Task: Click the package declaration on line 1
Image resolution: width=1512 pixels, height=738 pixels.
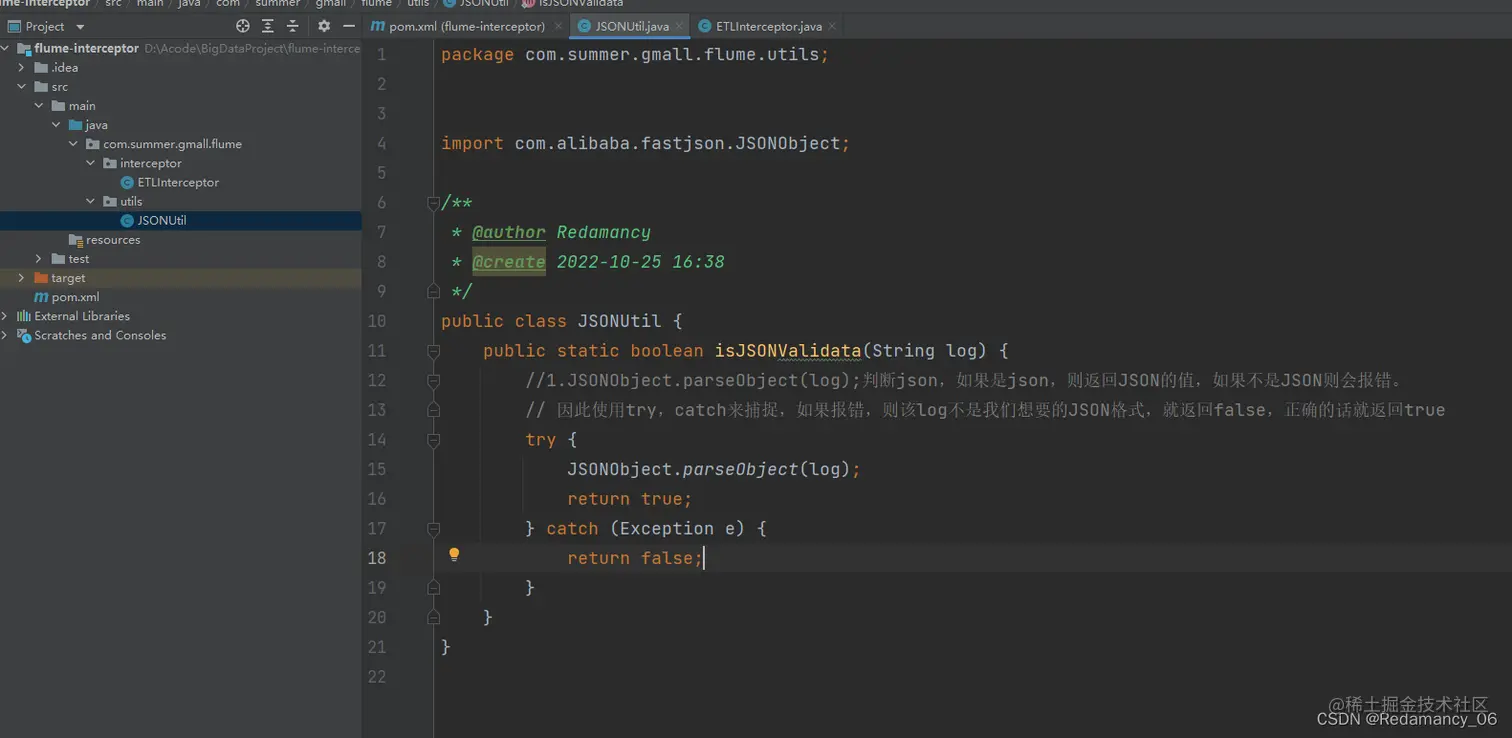Action: coord(635,54)
